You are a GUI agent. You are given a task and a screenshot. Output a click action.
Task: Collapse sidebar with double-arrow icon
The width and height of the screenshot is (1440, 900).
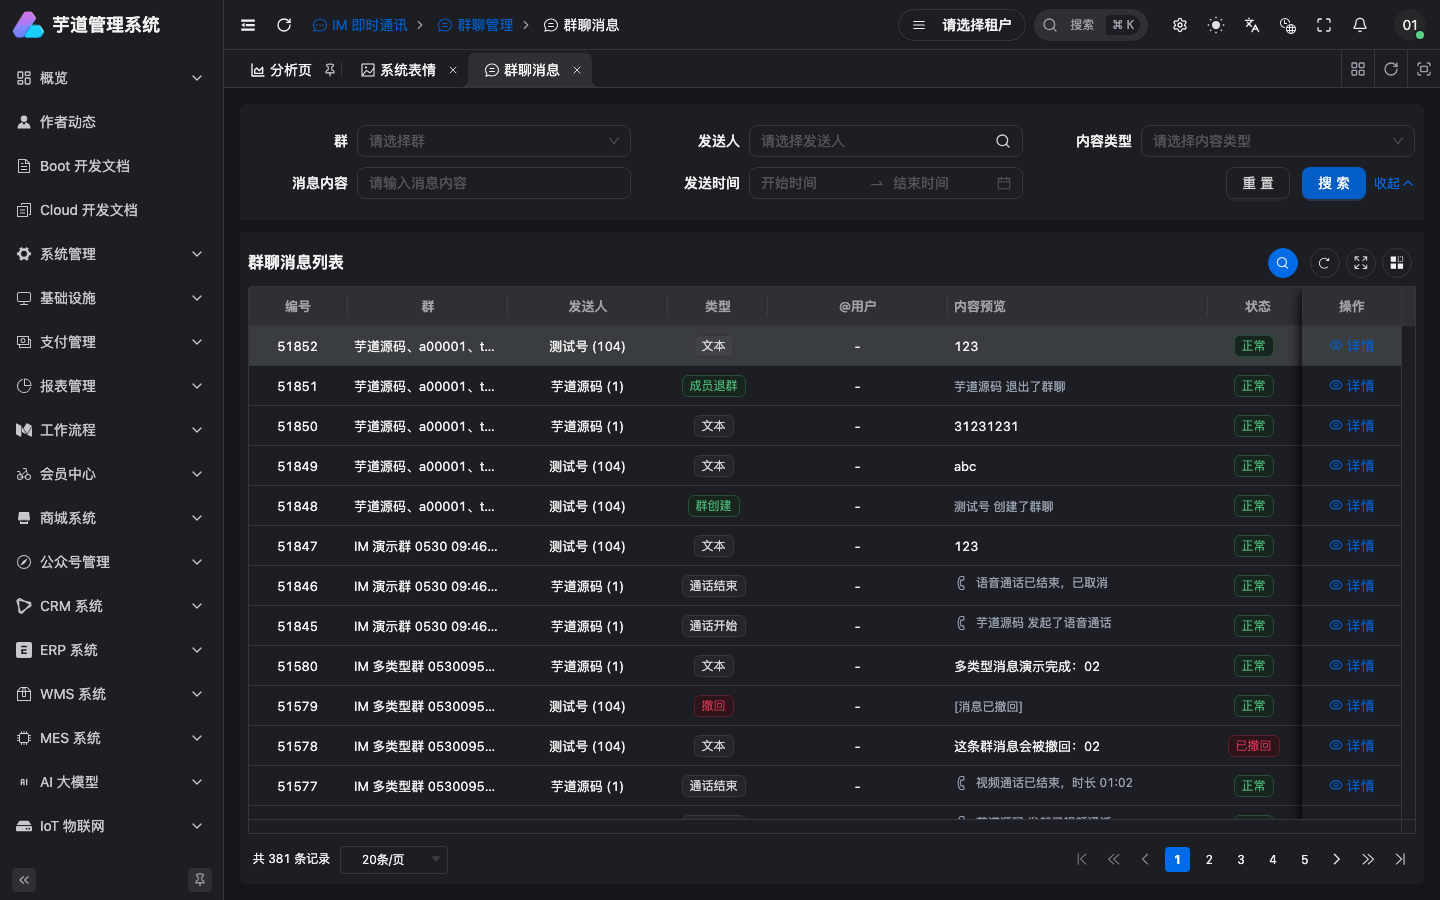pos(24,880)
